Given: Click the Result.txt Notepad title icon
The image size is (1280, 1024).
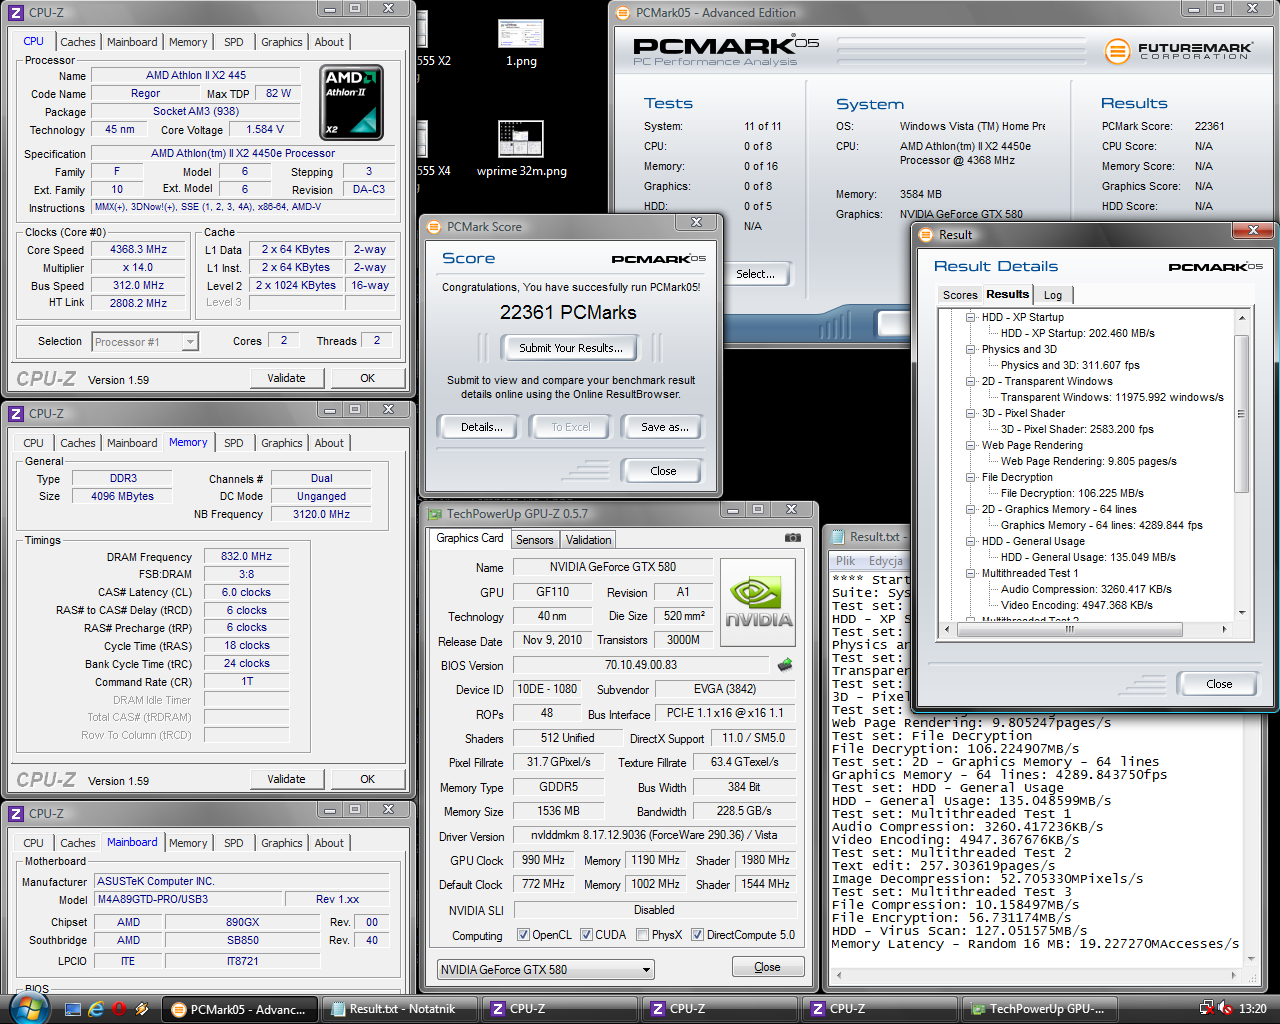Looking at the screenshot, I should coord(836,537).
